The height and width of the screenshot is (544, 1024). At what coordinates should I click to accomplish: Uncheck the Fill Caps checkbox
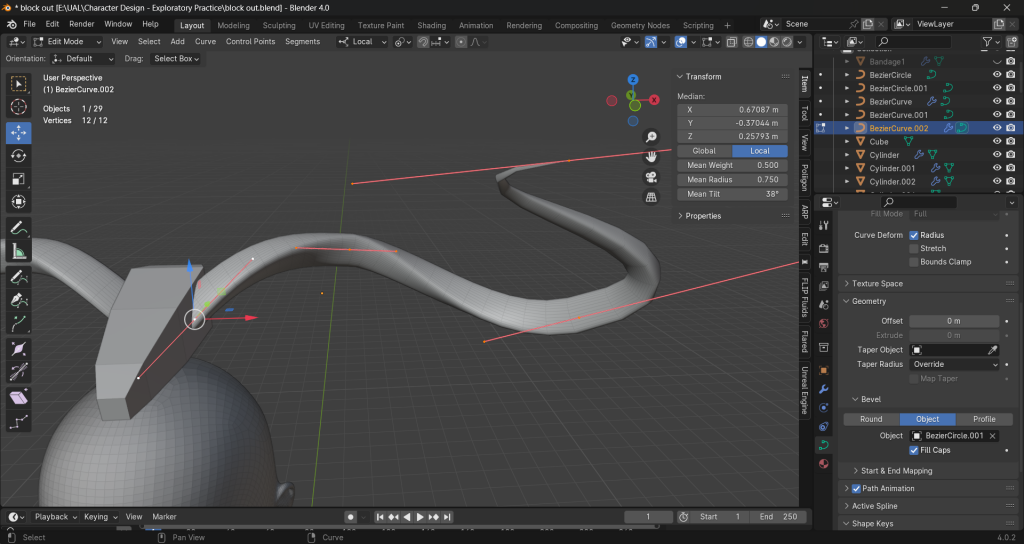click(914, 450)
